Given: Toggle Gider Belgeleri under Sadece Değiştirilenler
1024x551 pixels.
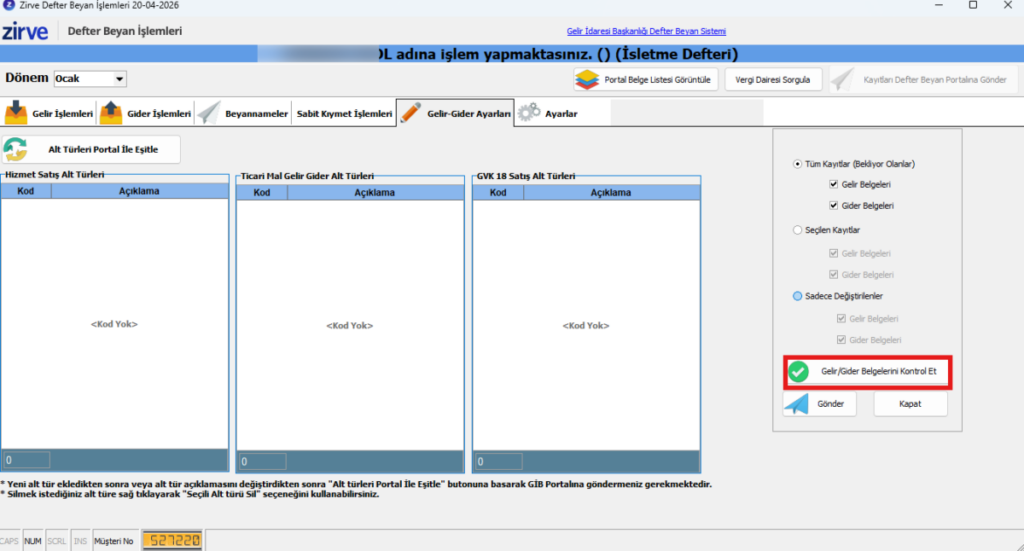Looking at the screenshot, I should pos(841,339).
